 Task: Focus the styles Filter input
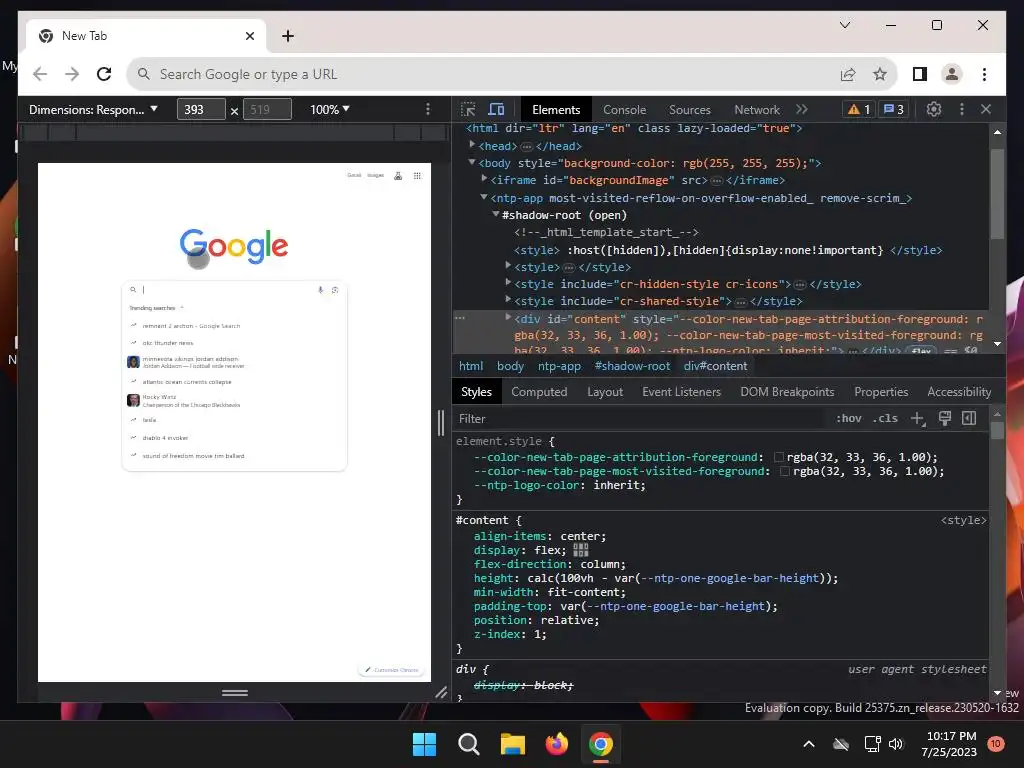tap(640, 419)
